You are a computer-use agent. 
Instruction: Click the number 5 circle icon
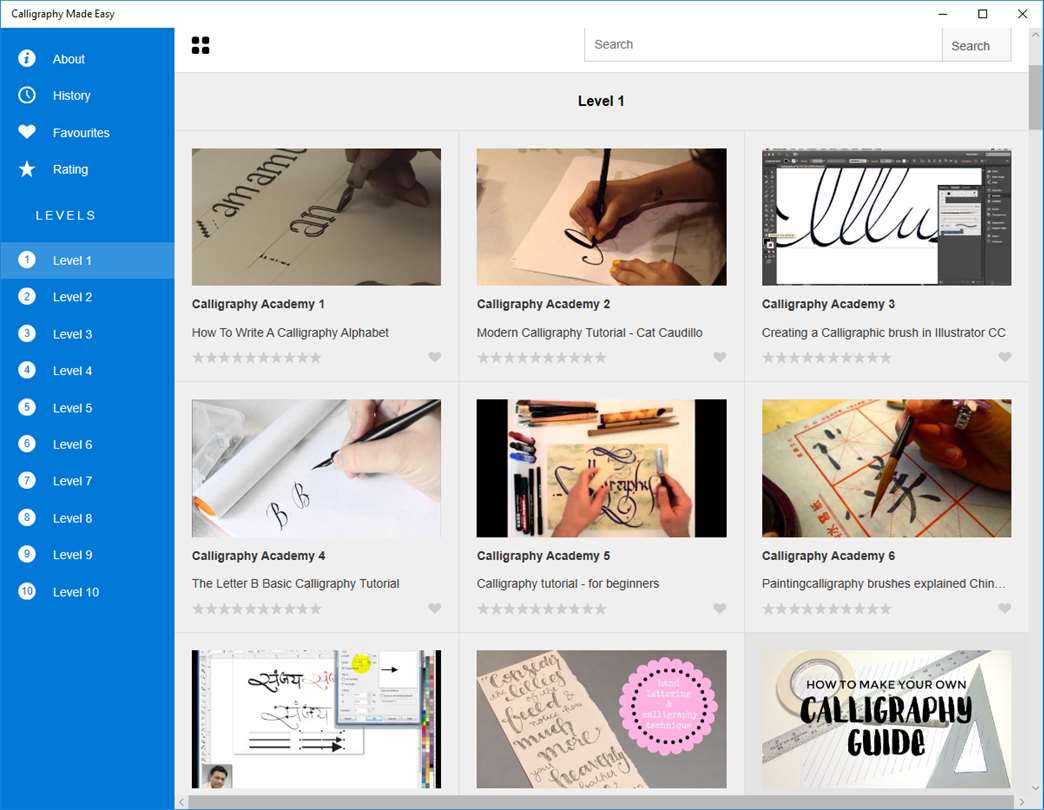27,407
